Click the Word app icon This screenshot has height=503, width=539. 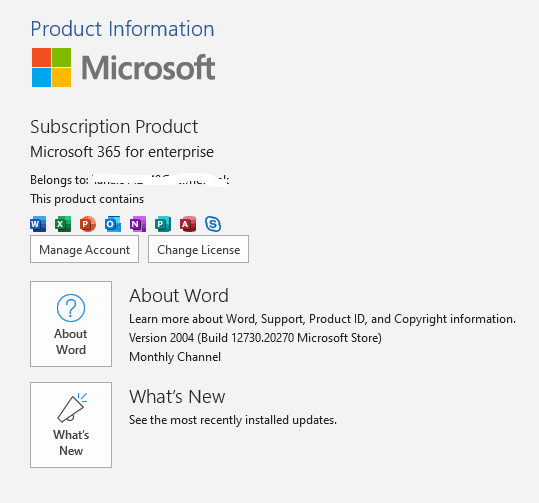click(x=38, y=224)
